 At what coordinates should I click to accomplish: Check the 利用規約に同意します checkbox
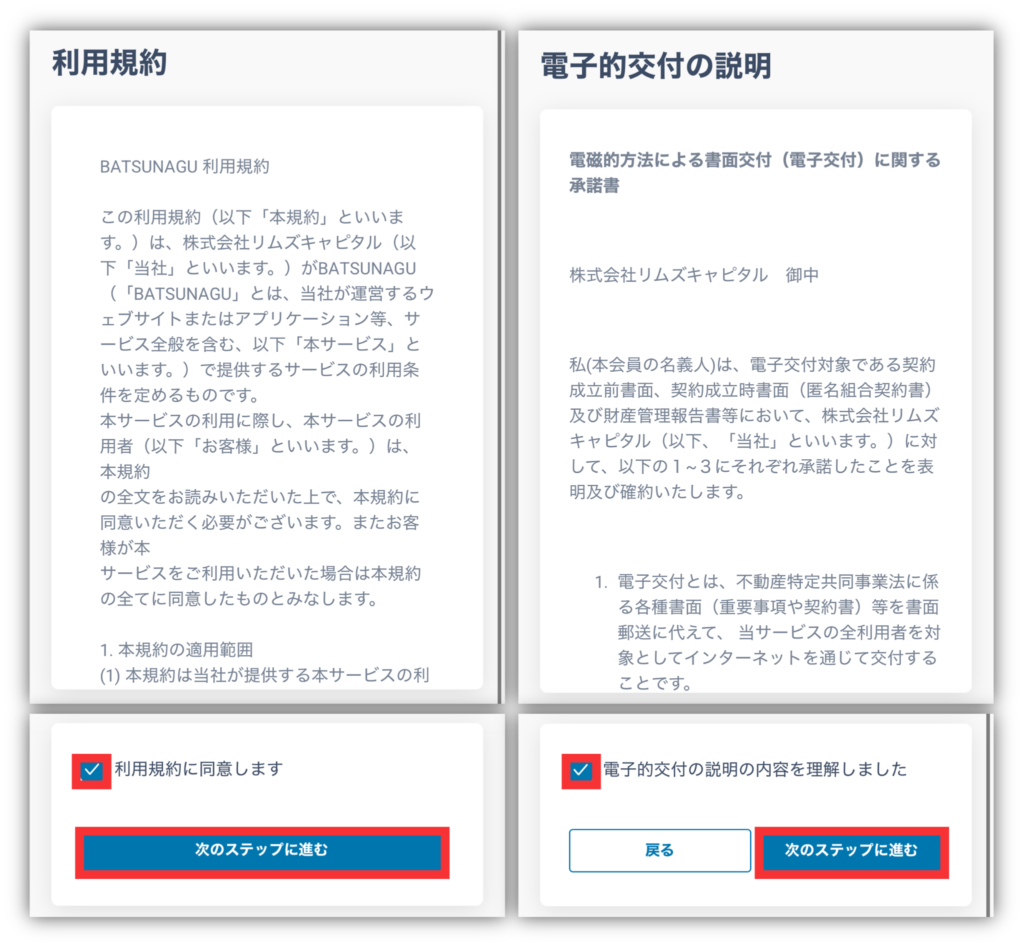tap(92, 770)
